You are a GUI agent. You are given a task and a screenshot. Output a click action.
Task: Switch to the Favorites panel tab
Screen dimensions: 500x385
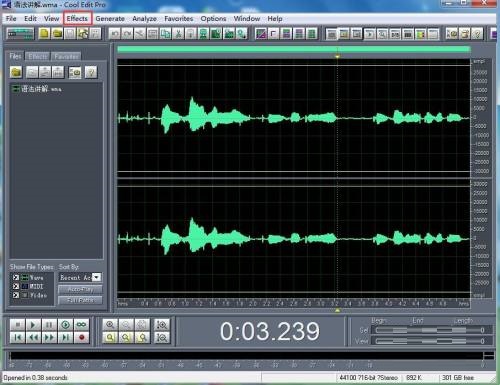point(66,56)
